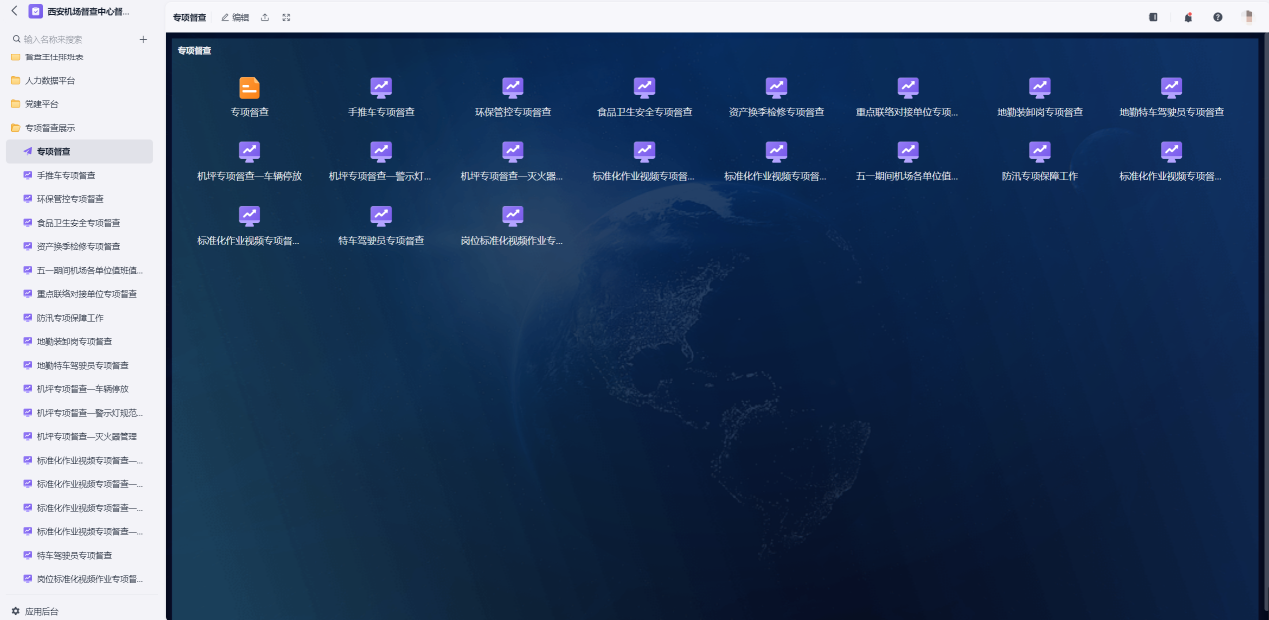1269x620 pixels.
Task: Open the 机坪专项督查—灭火器 tile in the grid
Action: pyautogui.click(x=513, y=161)
